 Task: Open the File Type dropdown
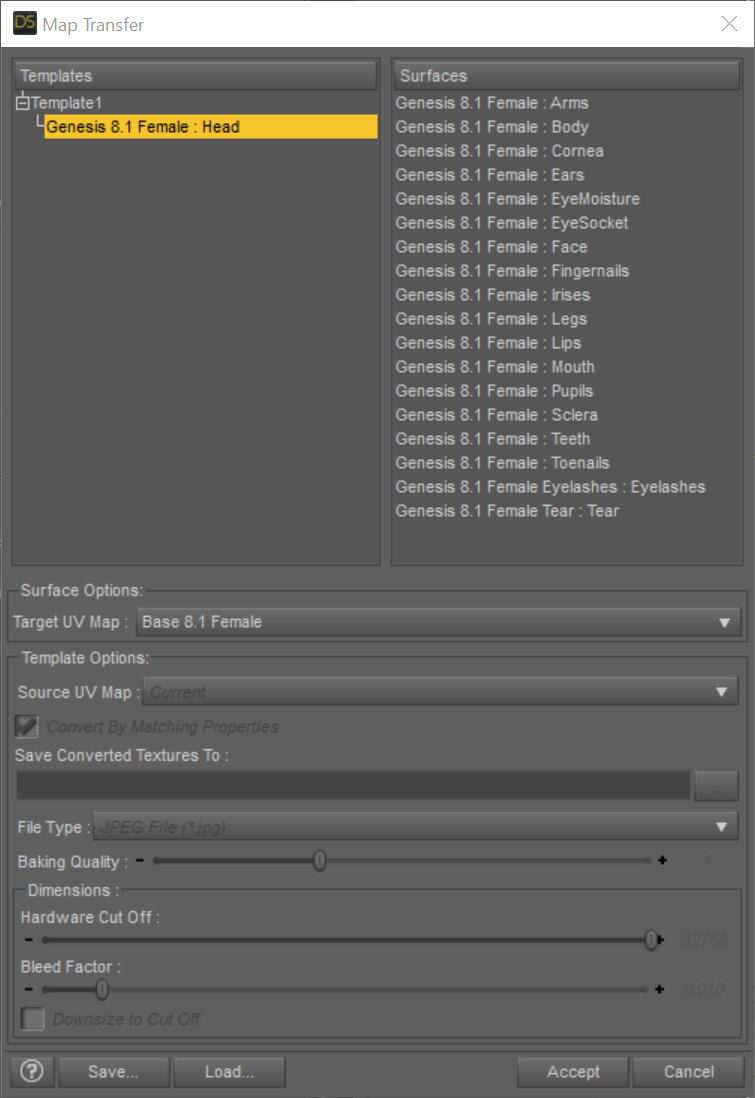click(415, 827)
